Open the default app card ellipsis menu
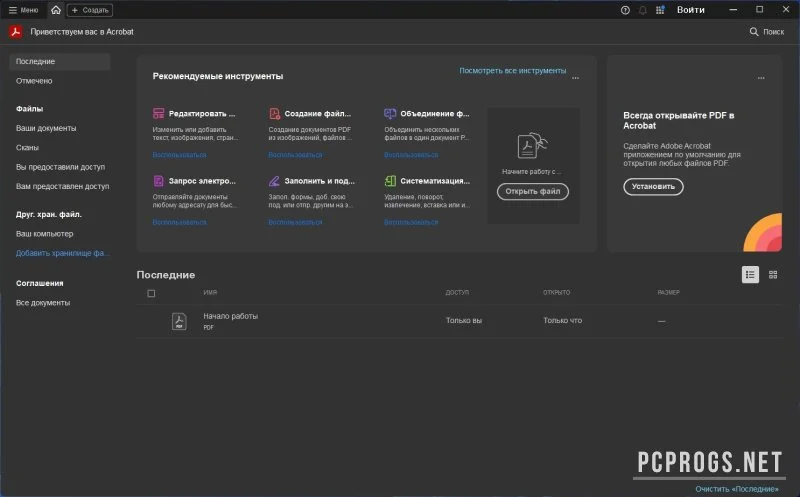800x497 pixels. [761, 78]
